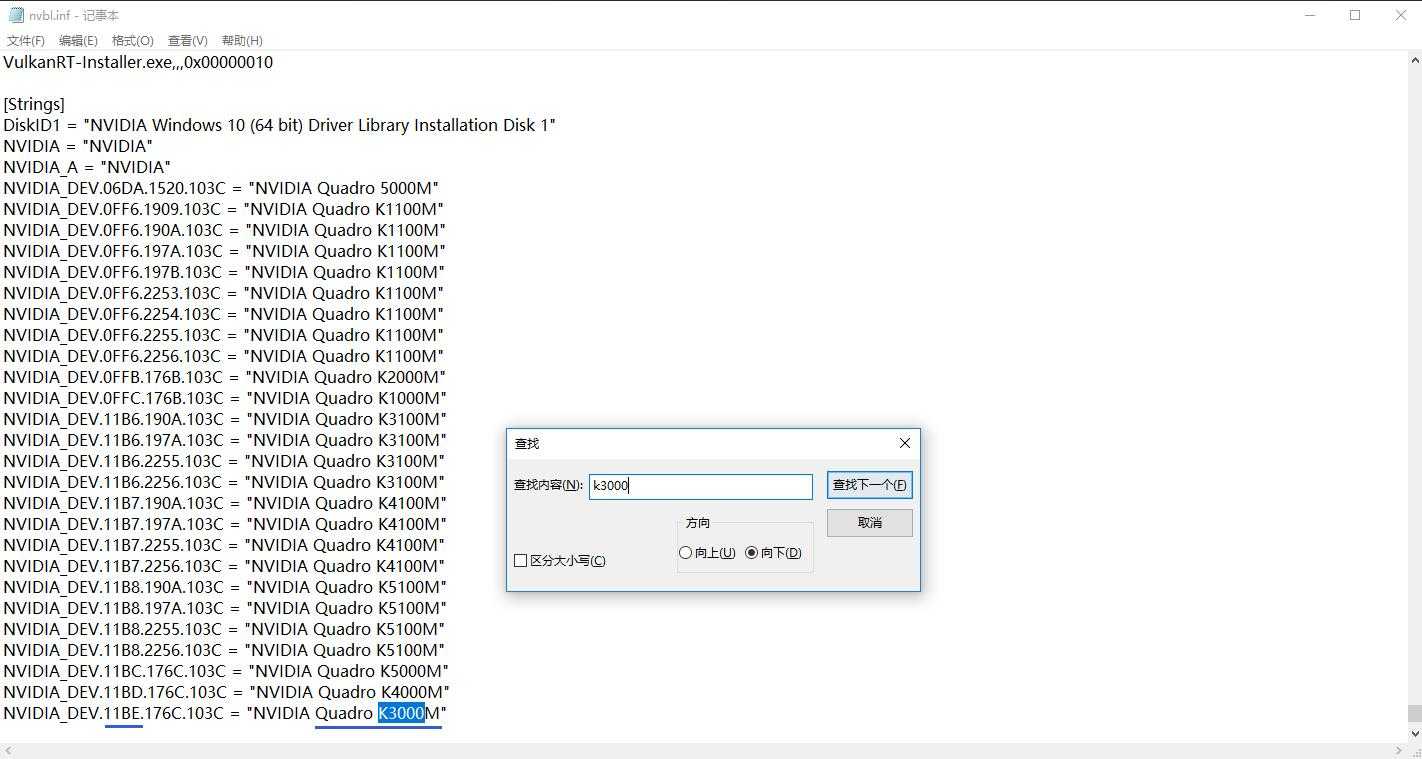This screenshot has width=1422, height=759.
Task: Click the NVIDIA_DEV.0FF6.2254.103C line
Action: click(223, 314)
